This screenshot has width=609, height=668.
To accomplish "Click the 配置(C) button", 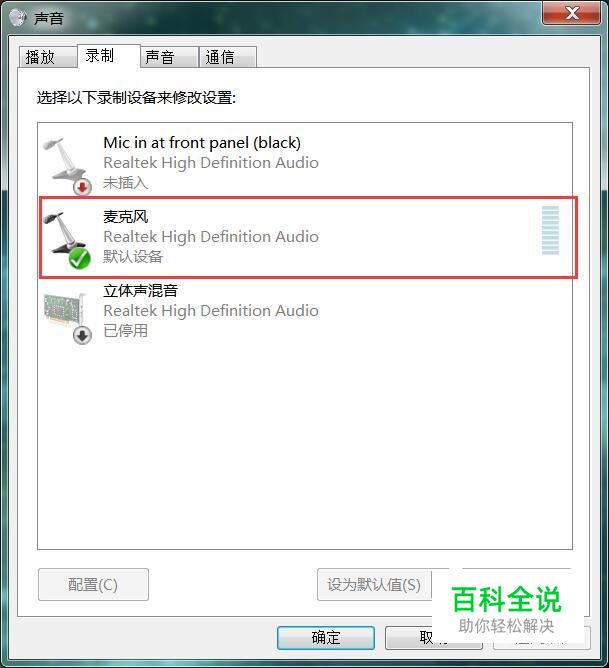I will 93,584.
